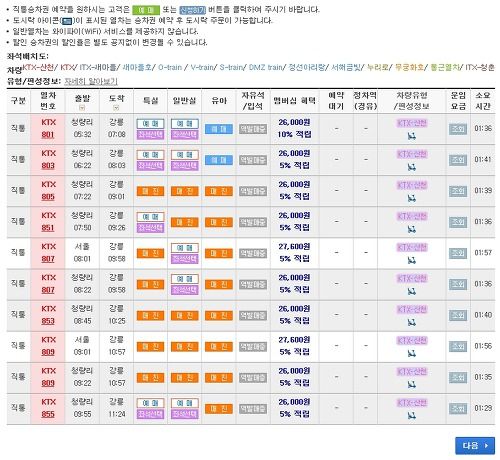This screenshot has height=460, width=500.
Task: Open the ITX-새마을 seat layout link
Action: coord(98,67)
